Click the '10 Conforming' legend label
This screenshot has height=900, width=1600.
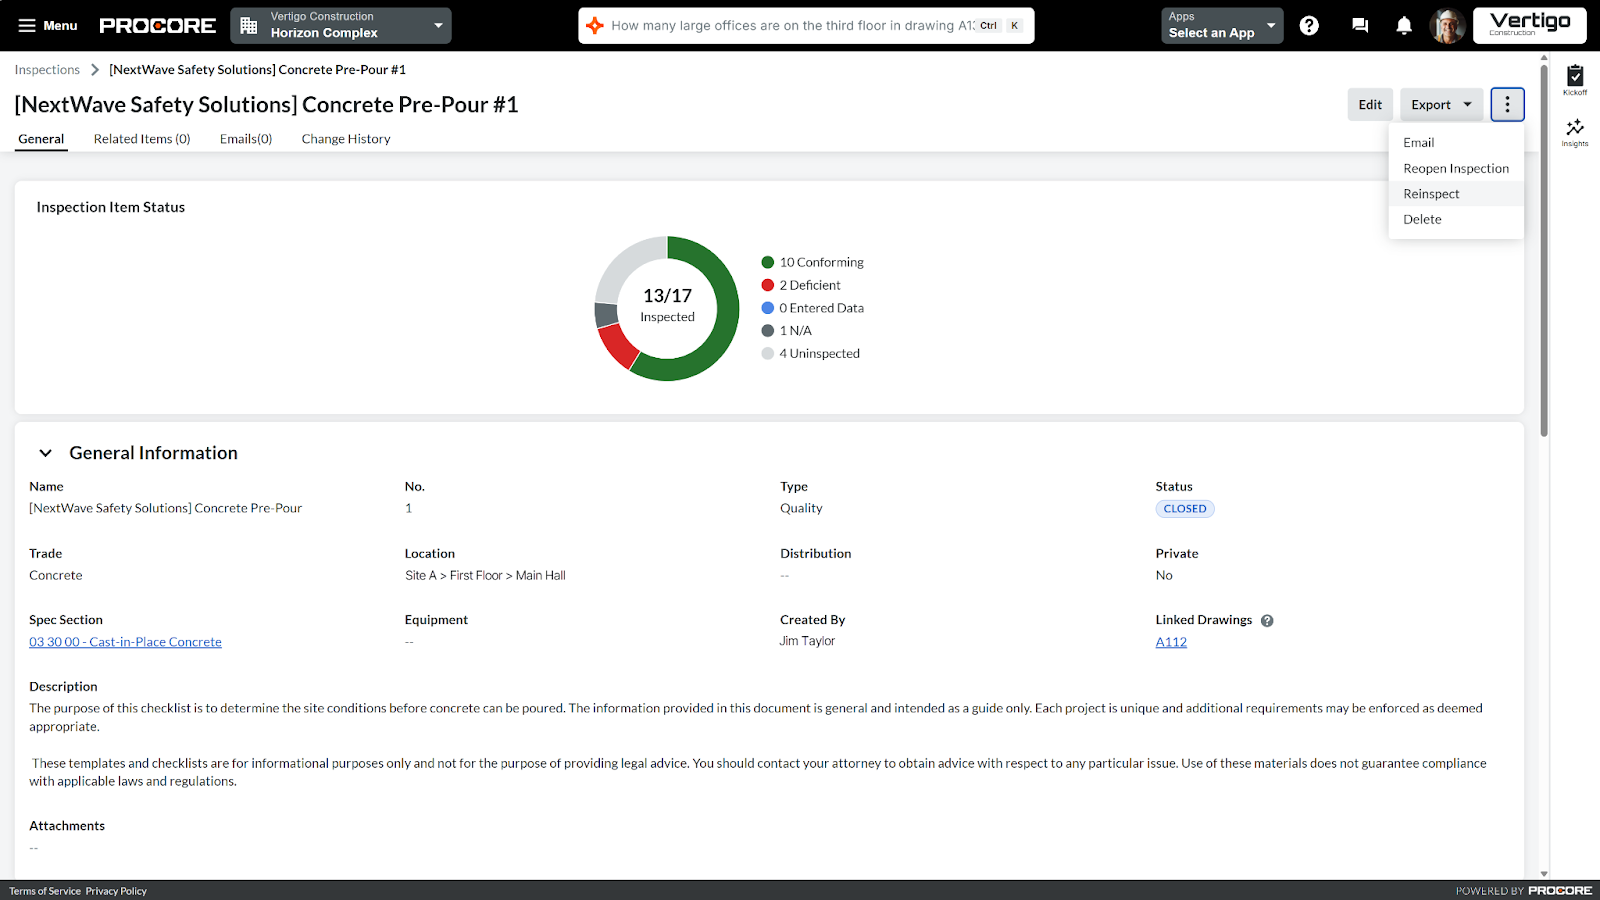tap(822, 263)
